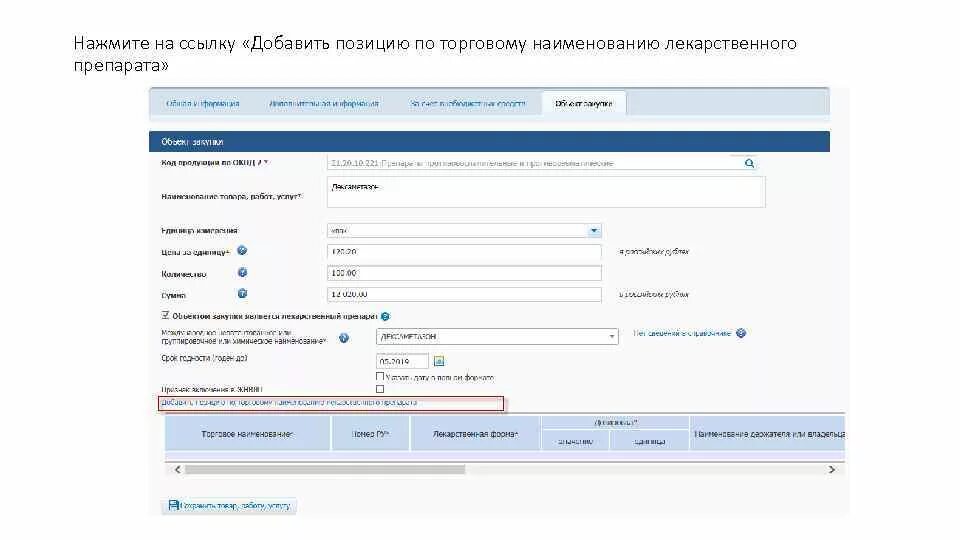Viewport: 960px width, 540px height.
Task: Click the horizontal scrollbar thumb under the table
Action: pos(324,470)
